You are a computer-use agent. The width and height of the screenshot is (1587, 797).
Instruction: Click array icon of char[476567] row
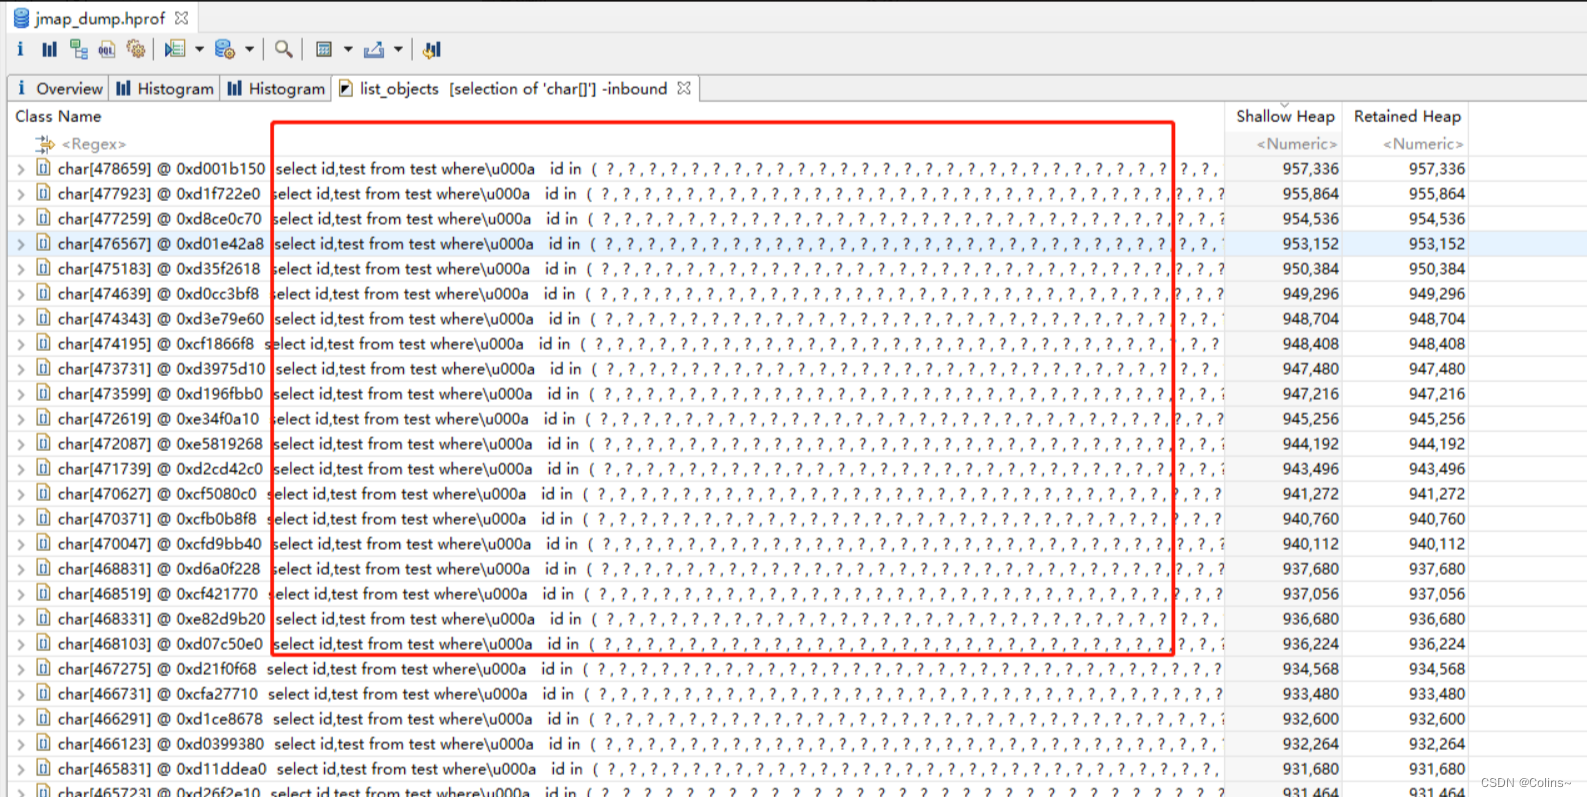[x=43, y=243]
